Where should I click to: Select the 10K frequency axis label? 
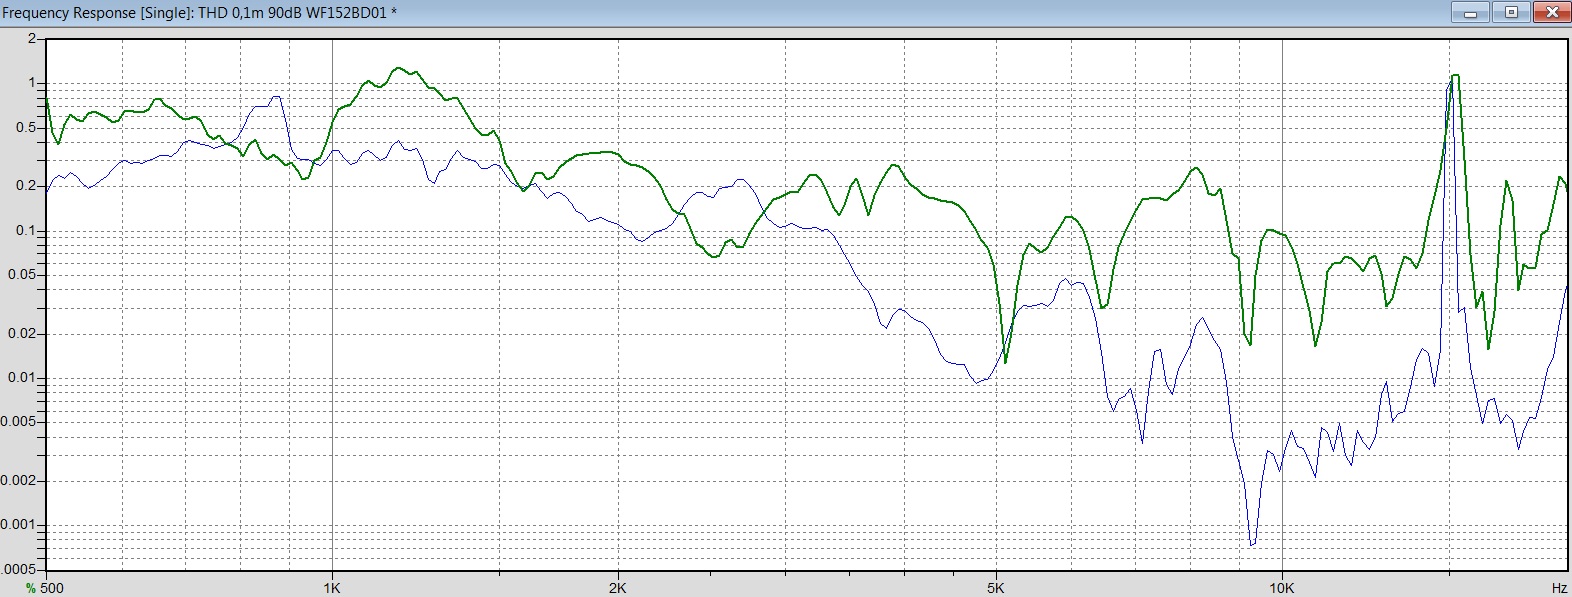[1281, 588]
